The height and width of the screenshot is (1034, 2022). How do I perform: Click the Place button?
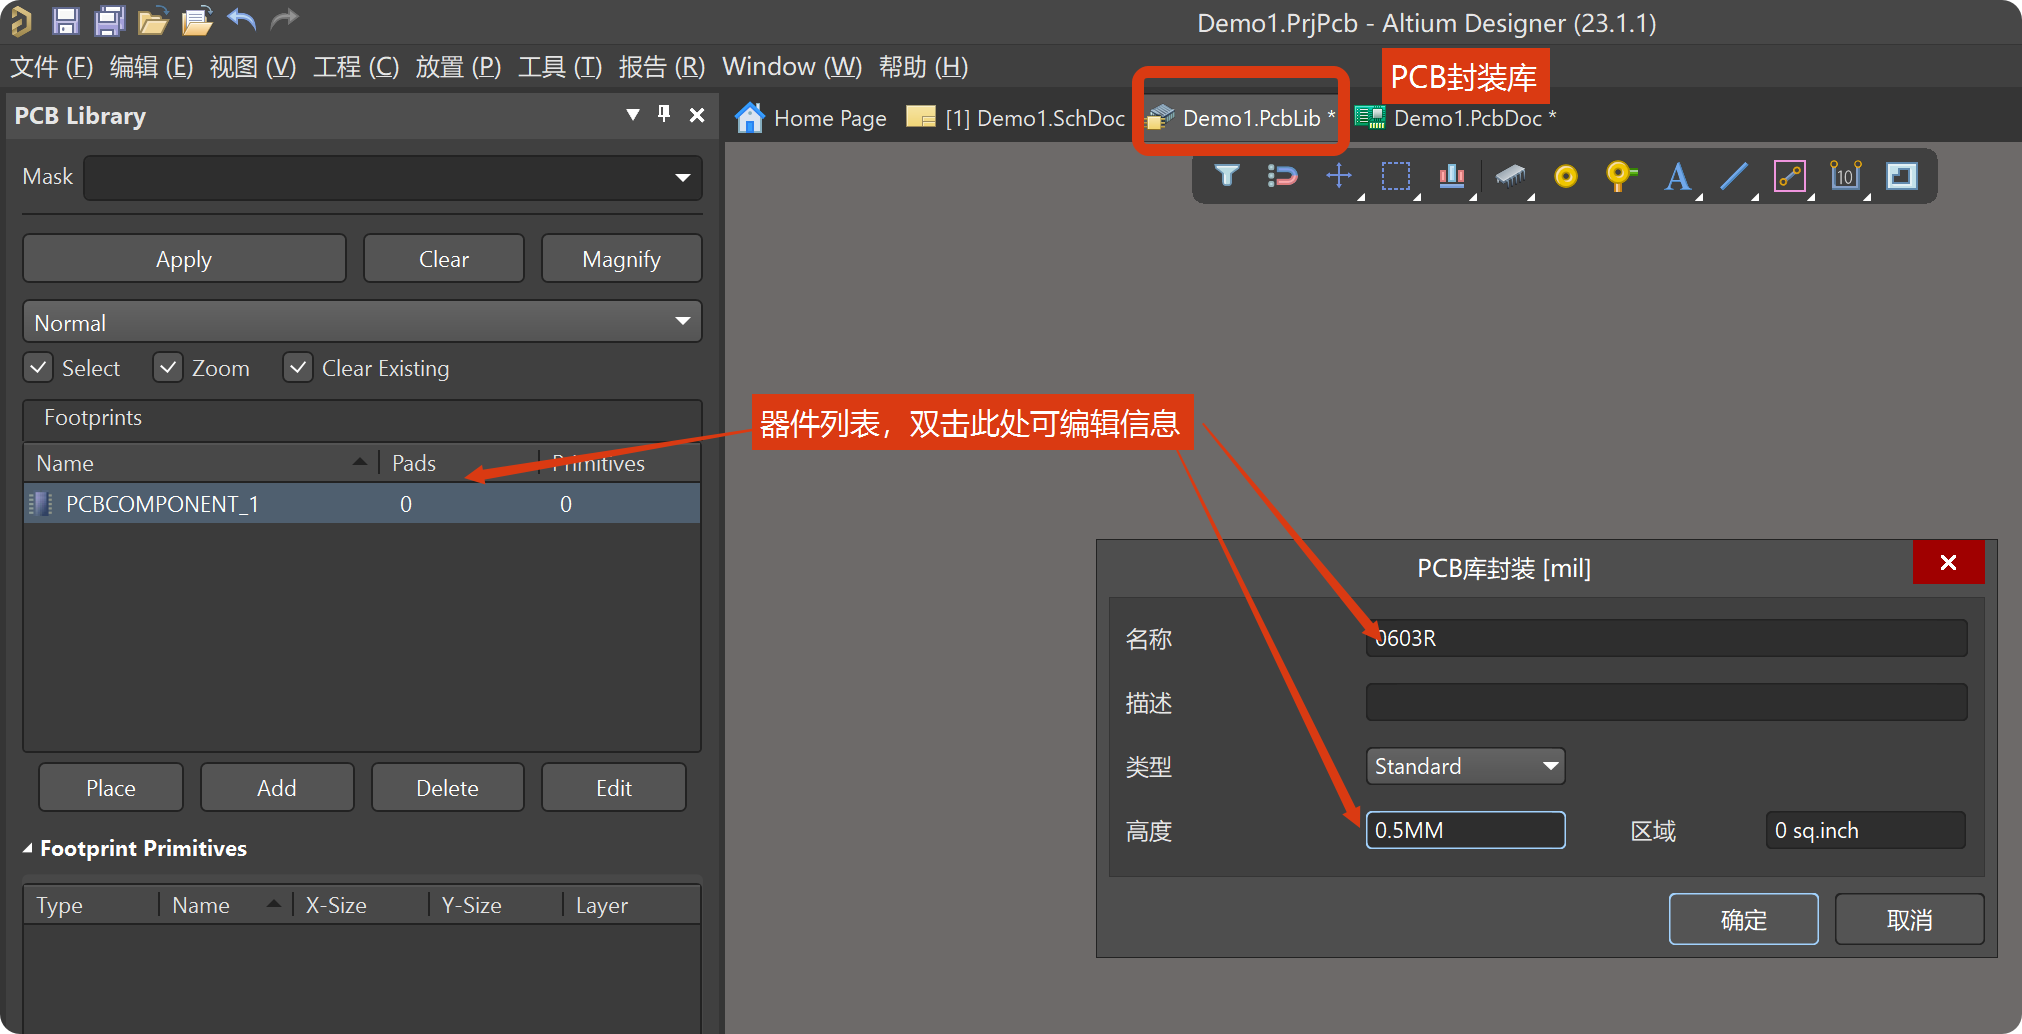[x=111, y=788]
